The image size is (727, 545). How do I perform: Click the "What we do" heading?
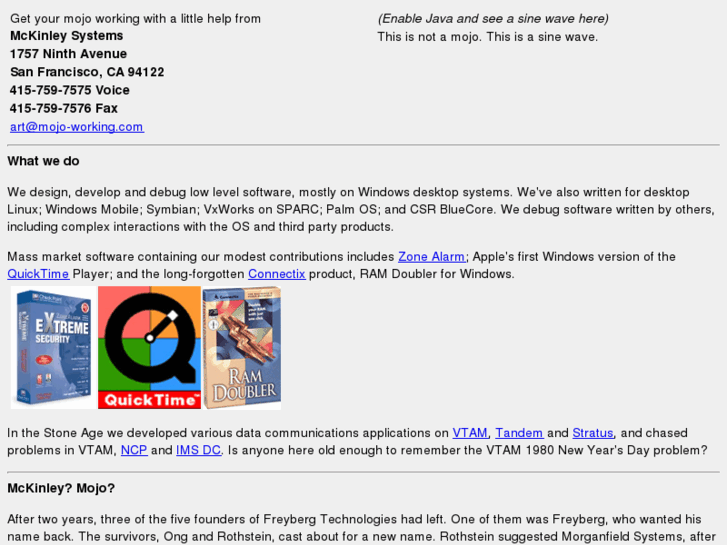44,161
